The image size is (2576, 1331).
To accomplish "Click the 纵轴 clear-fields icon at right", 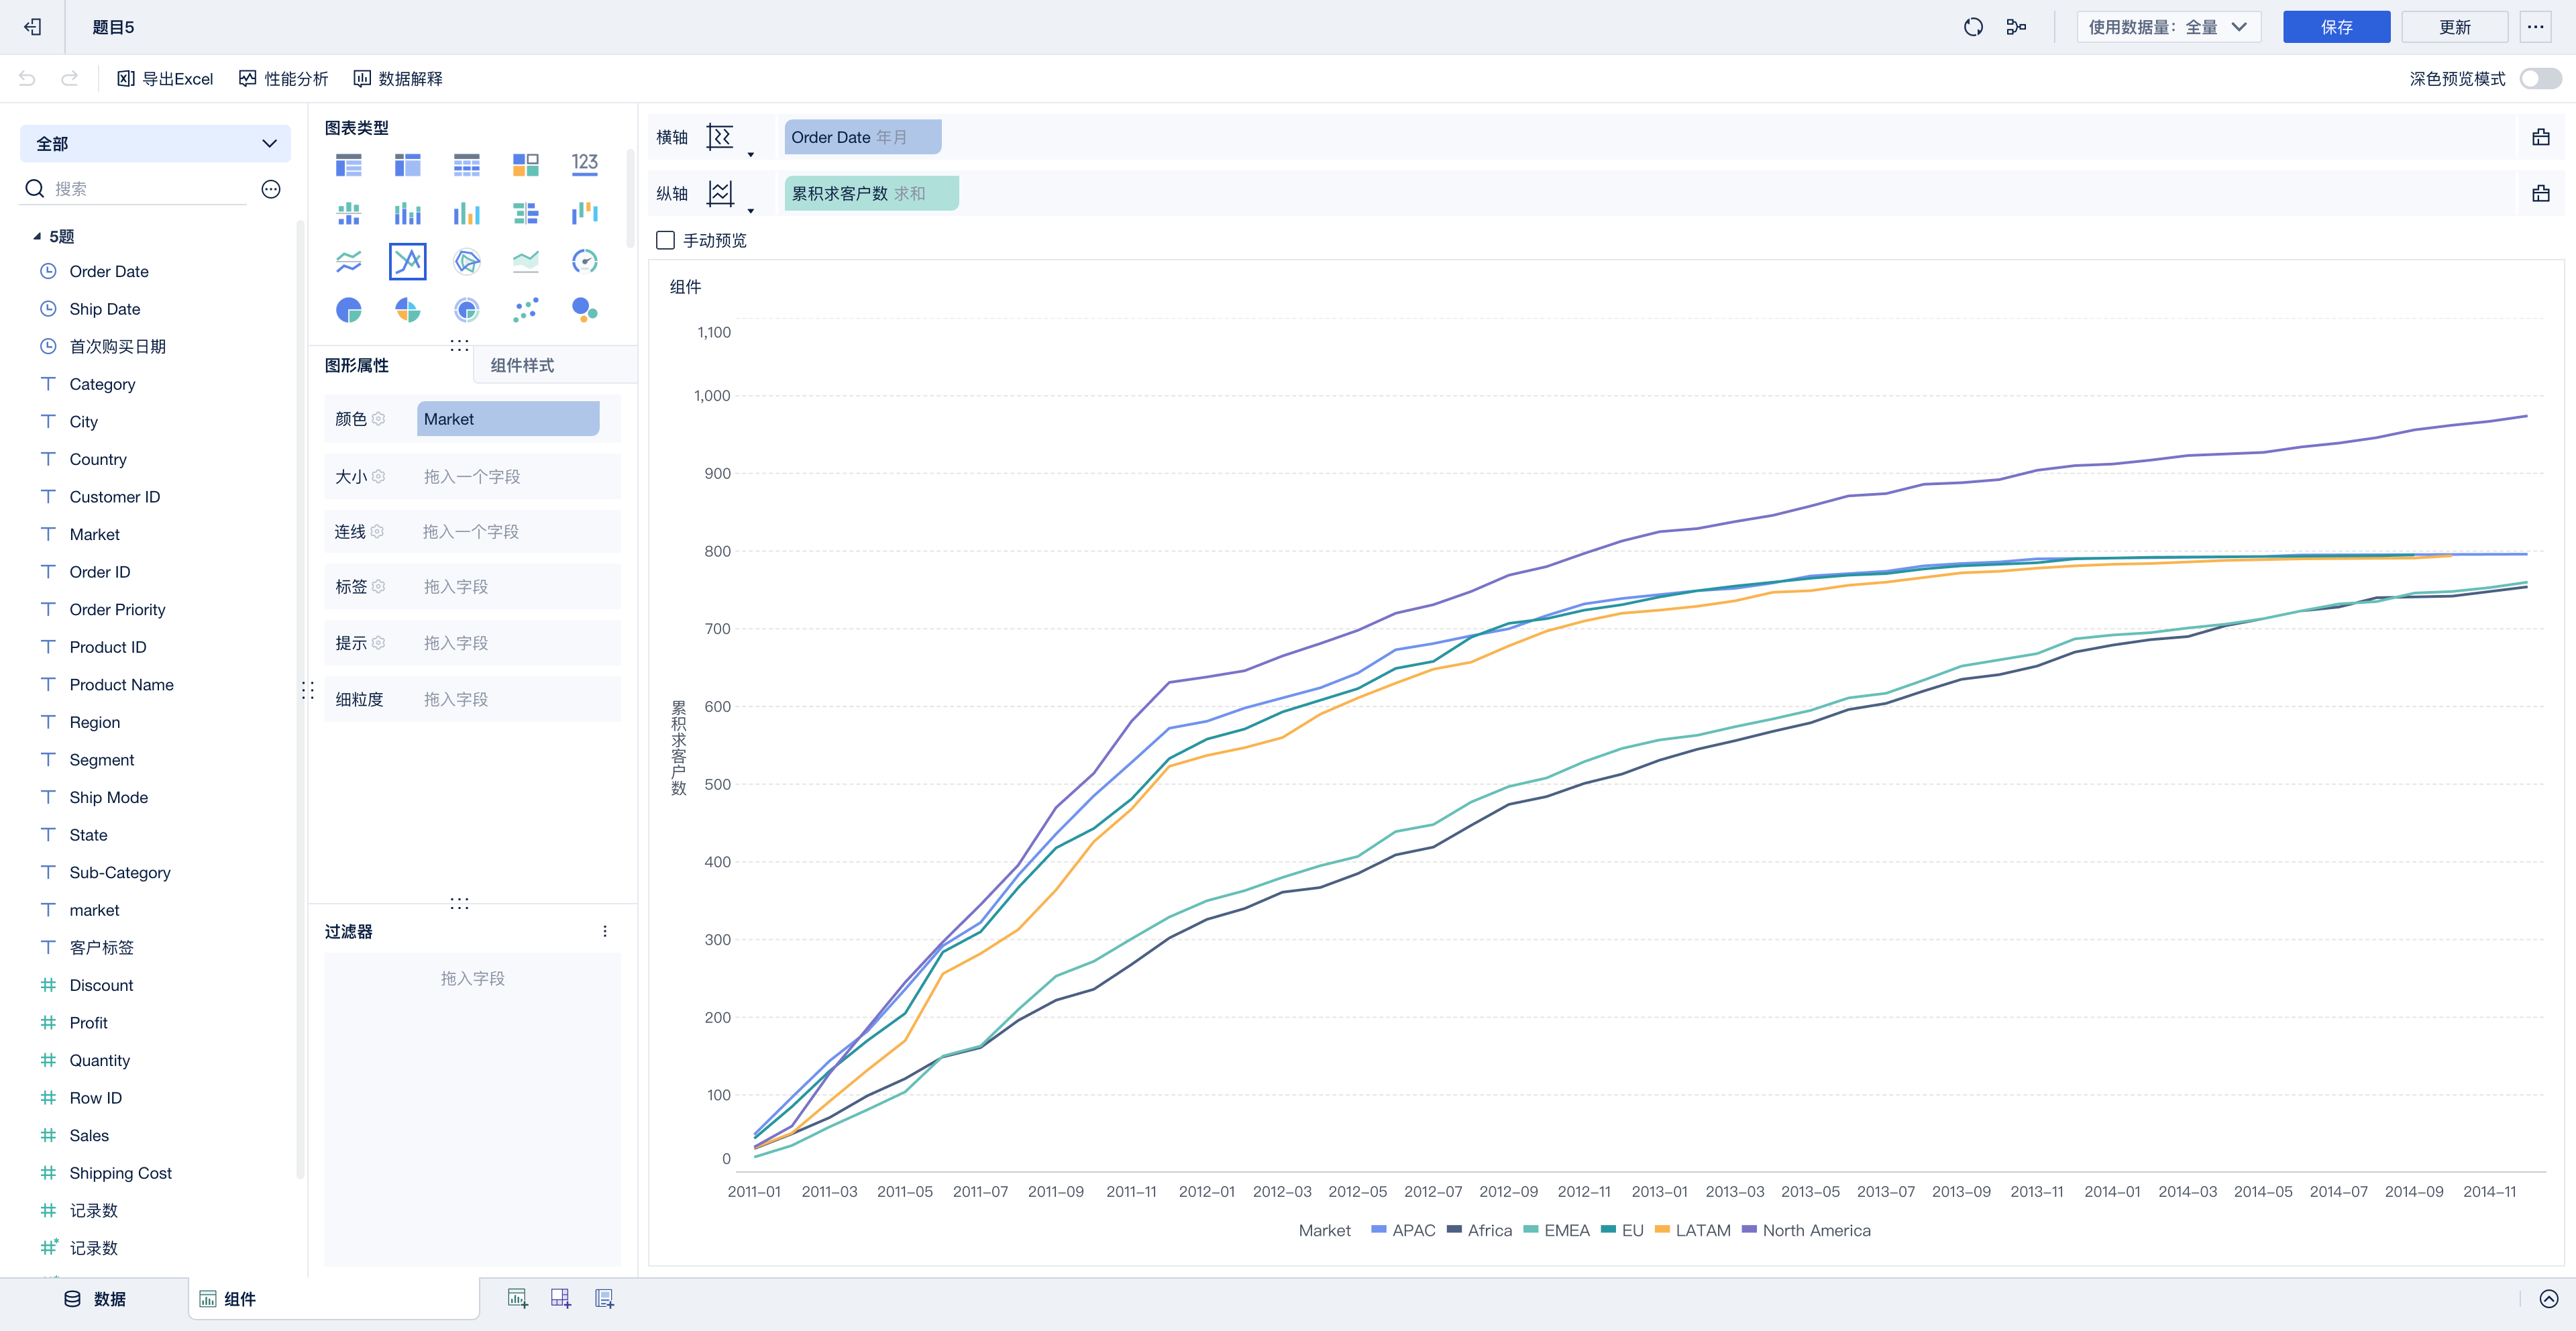I will tap(2540, 193).
